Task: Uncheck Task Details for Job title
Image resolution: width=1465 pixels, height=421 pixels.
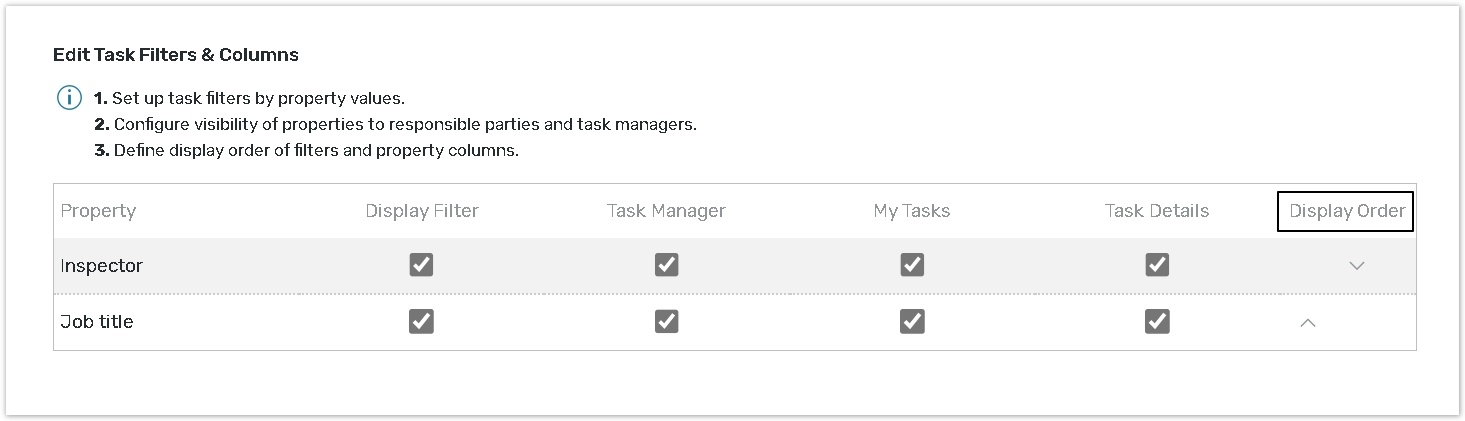Action: 1157,321
